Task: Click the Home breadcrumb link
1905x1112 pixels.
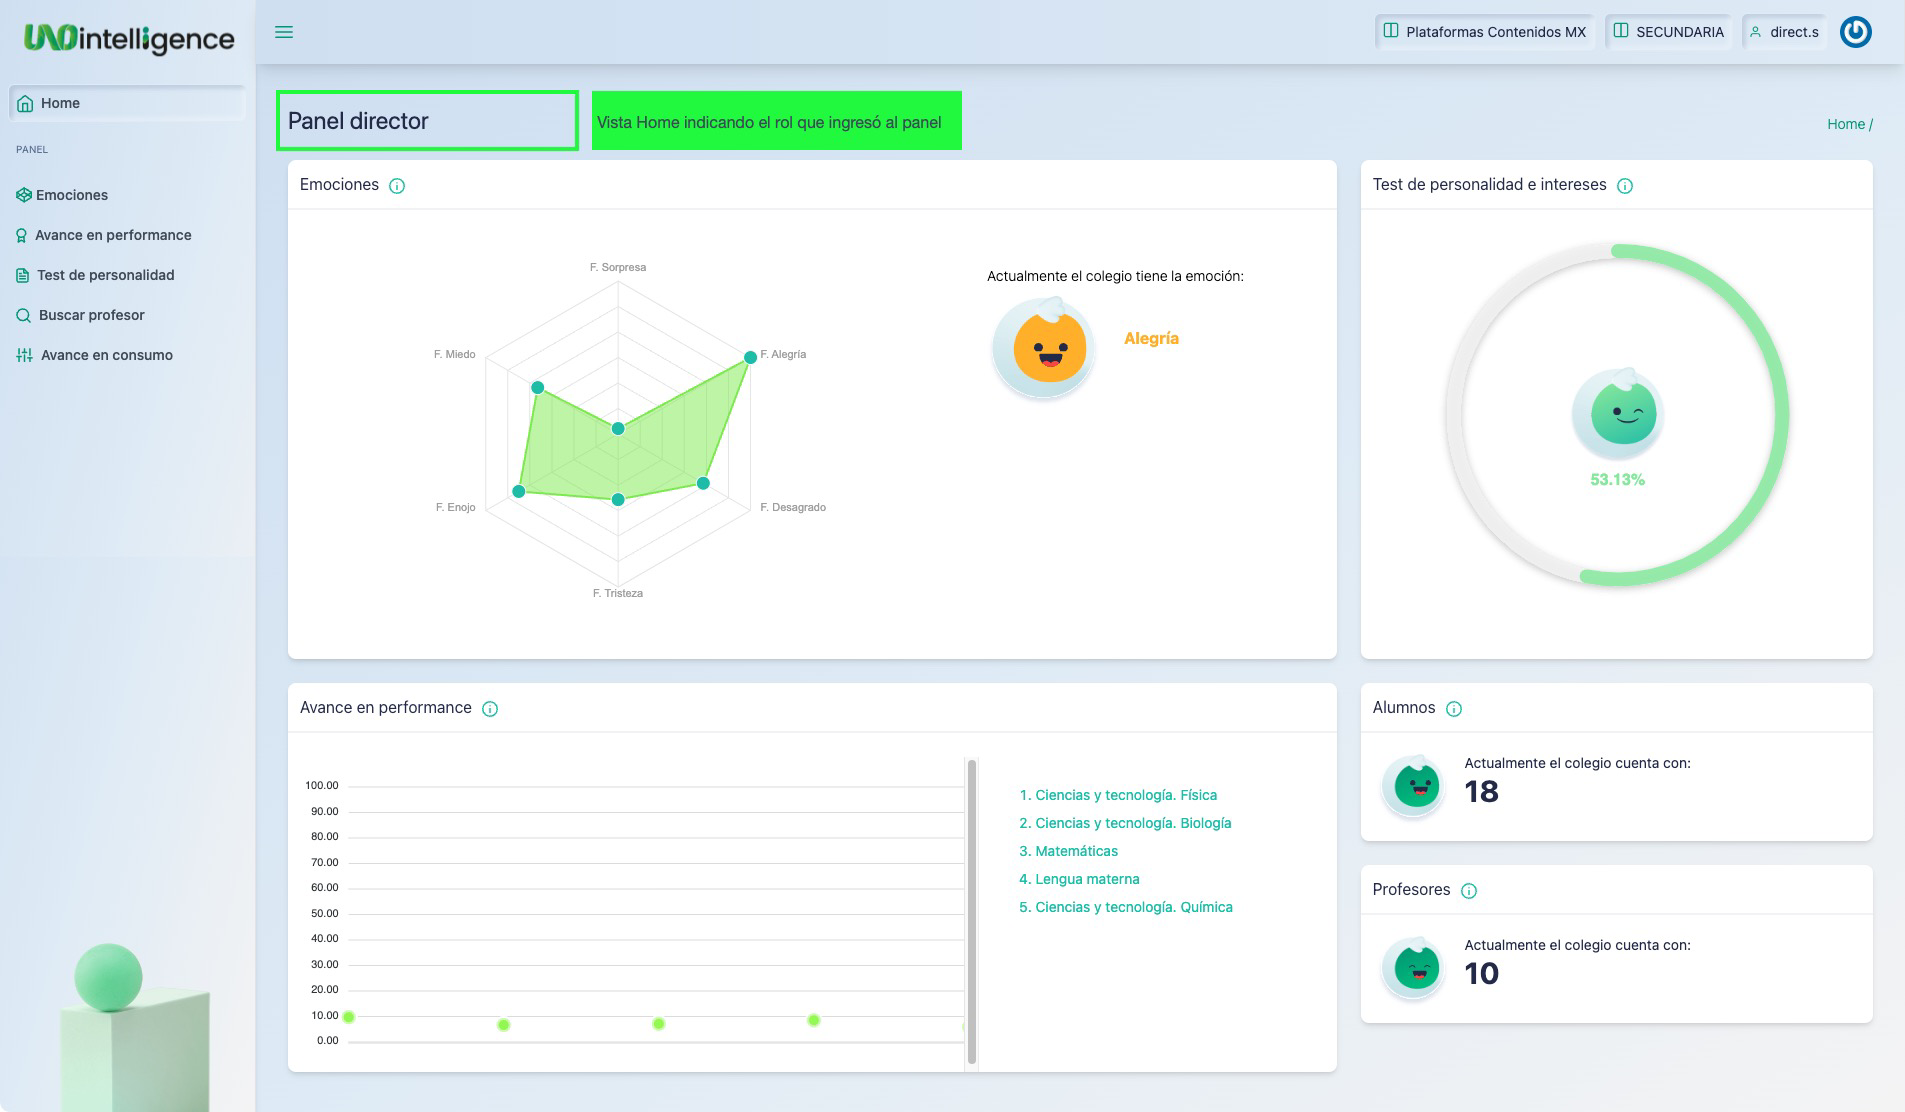Action: click(x=1845, y=124)
